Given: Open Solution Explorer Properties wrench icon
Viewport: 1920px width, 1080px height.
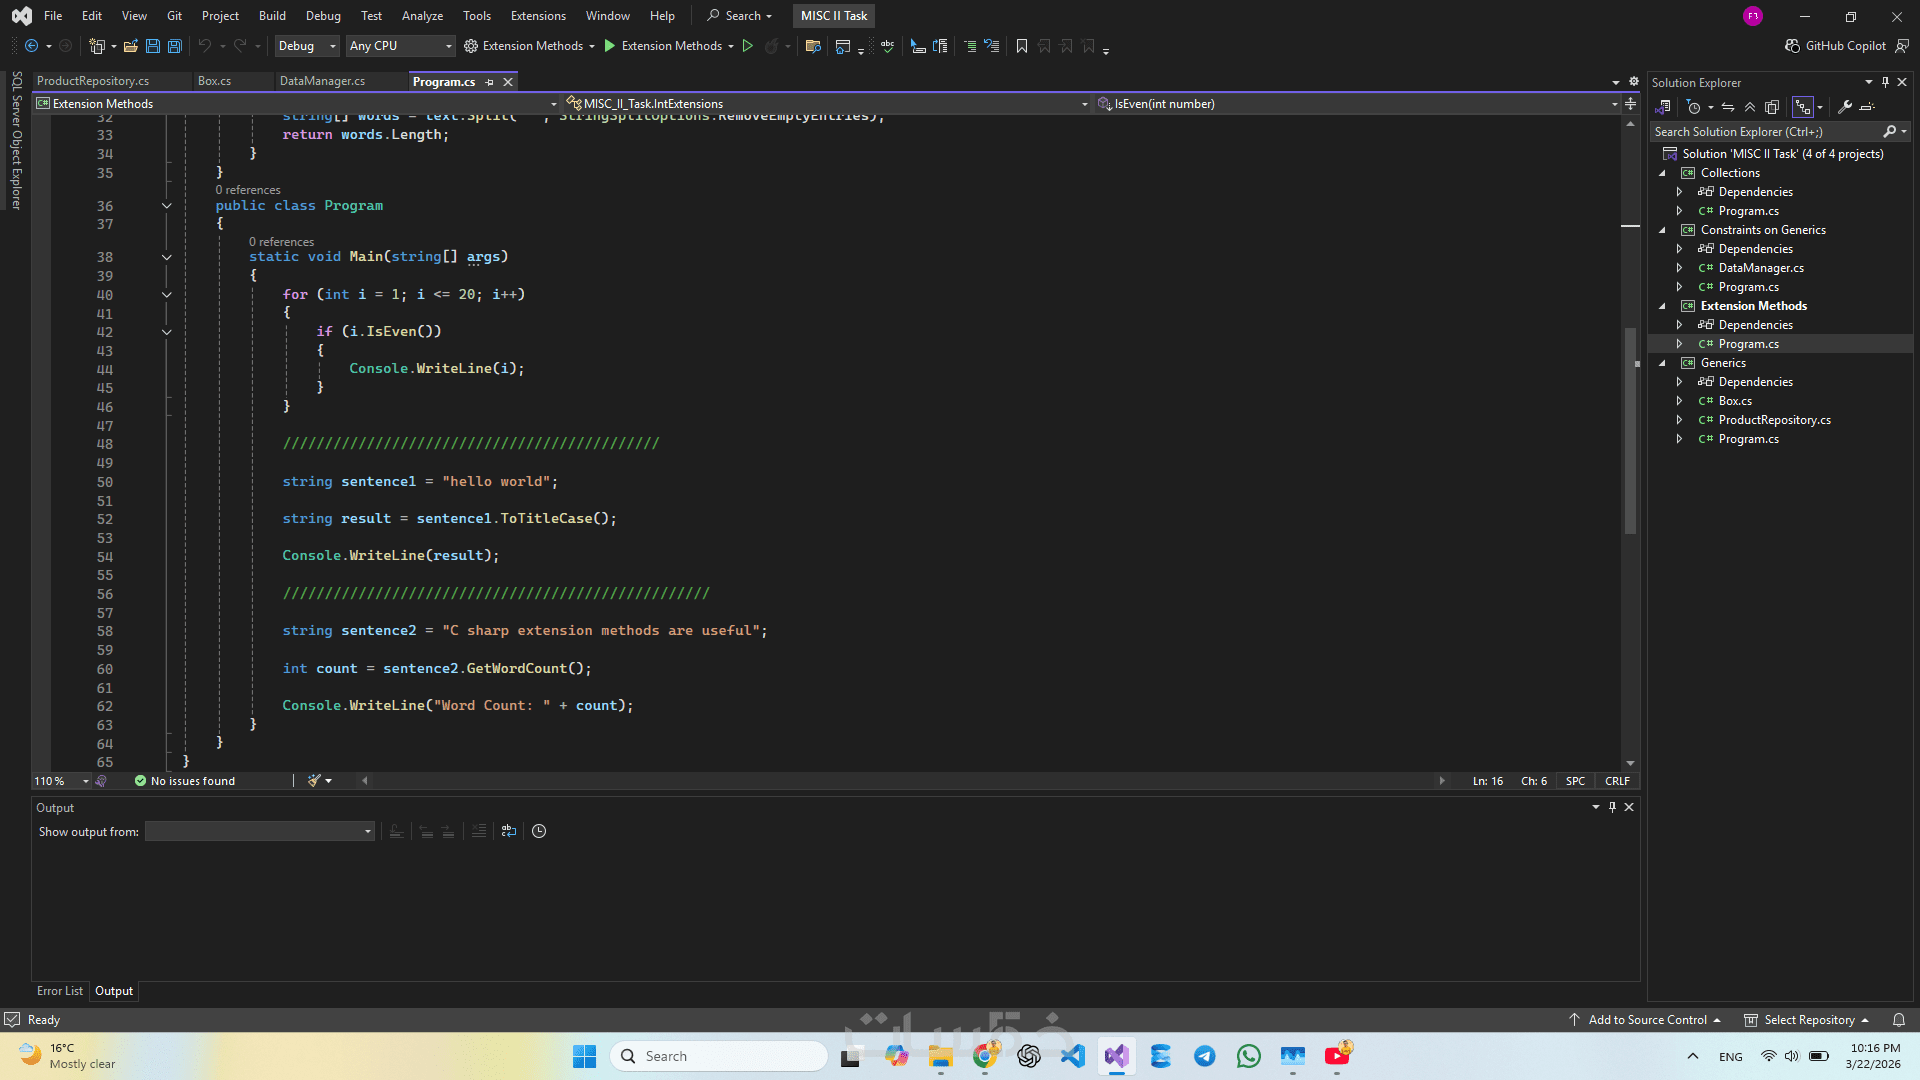Looking at the screenshot, I should point(1845,107).
